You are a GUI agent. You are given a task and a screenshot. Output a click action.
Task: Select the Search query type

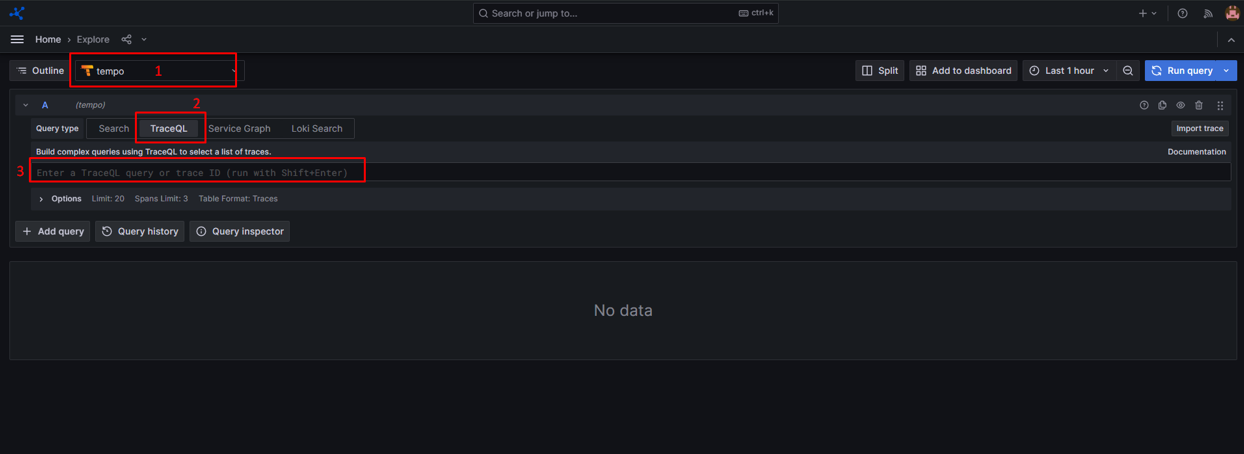point(113,129)
